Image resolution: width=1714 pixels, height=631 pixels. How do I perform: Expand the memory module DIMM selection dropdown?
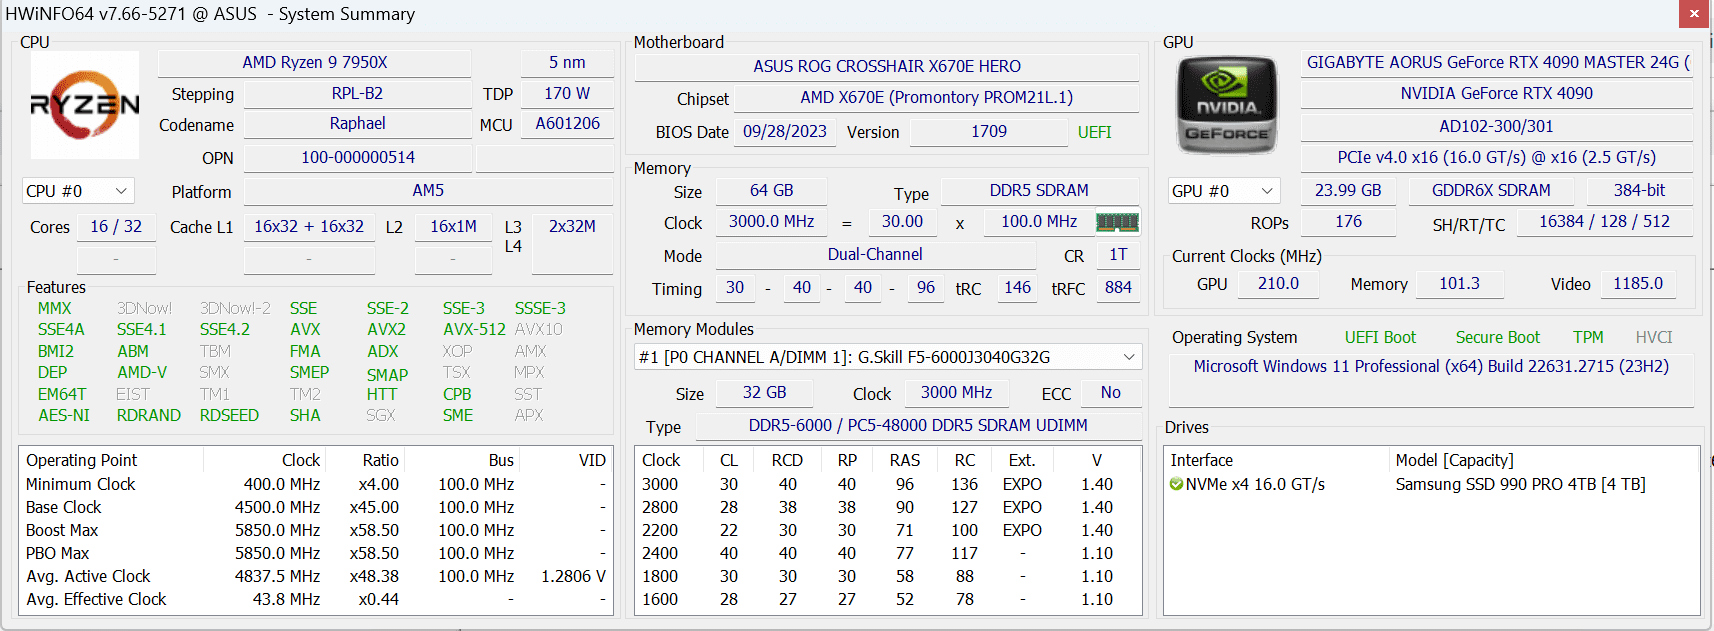click(888, 357)
